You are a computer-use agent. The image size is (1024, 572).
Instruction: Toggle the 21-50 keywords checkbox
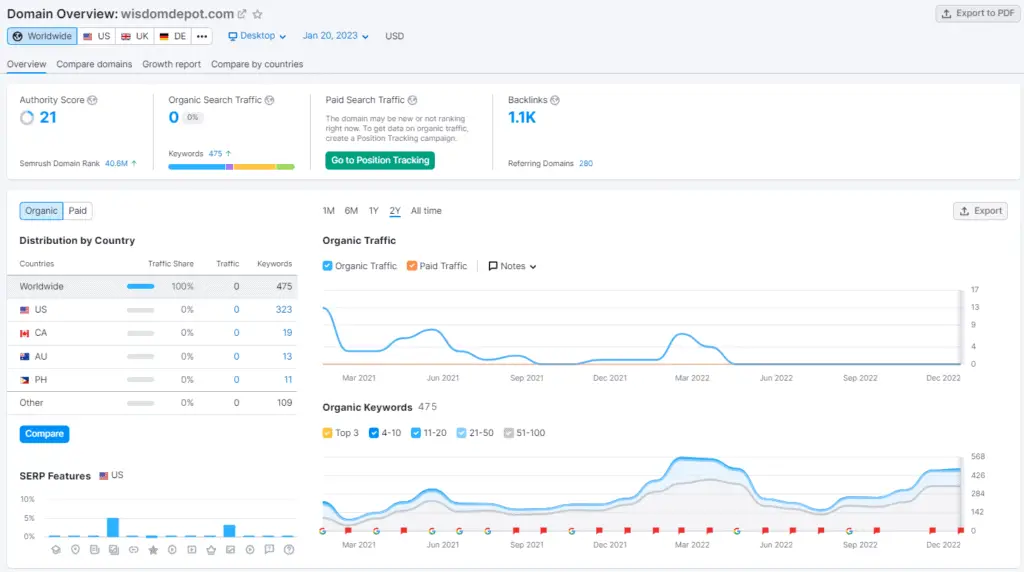pyautogui.click(x=461, y=433)
